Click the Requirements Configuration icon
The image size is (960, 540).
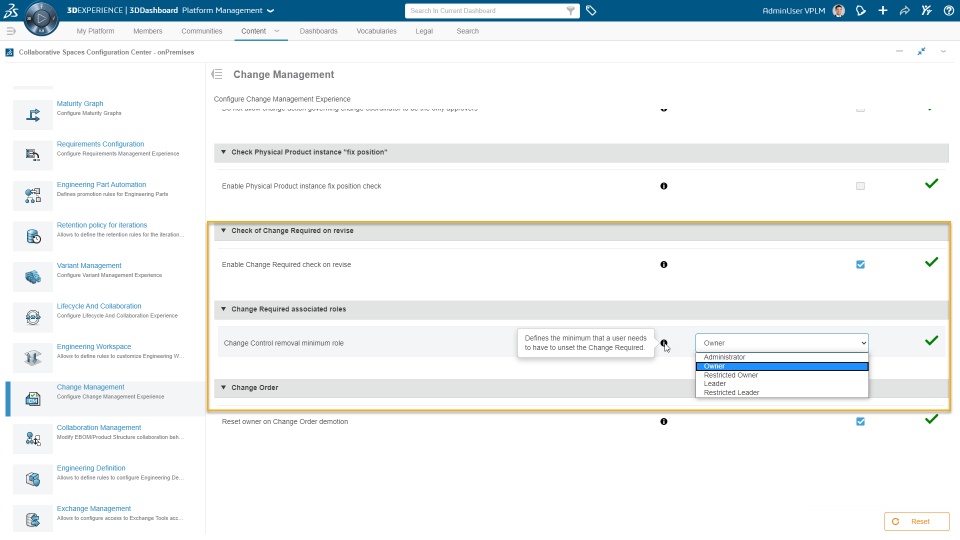(33, 155)
